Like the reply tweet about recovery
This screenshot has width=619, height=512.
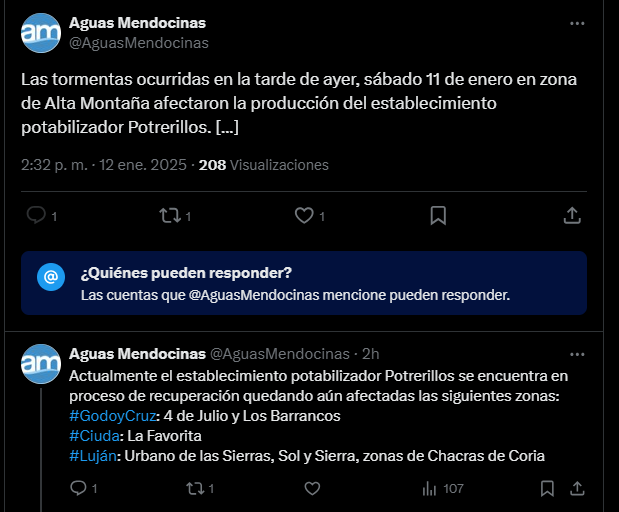tap(312, 488)
